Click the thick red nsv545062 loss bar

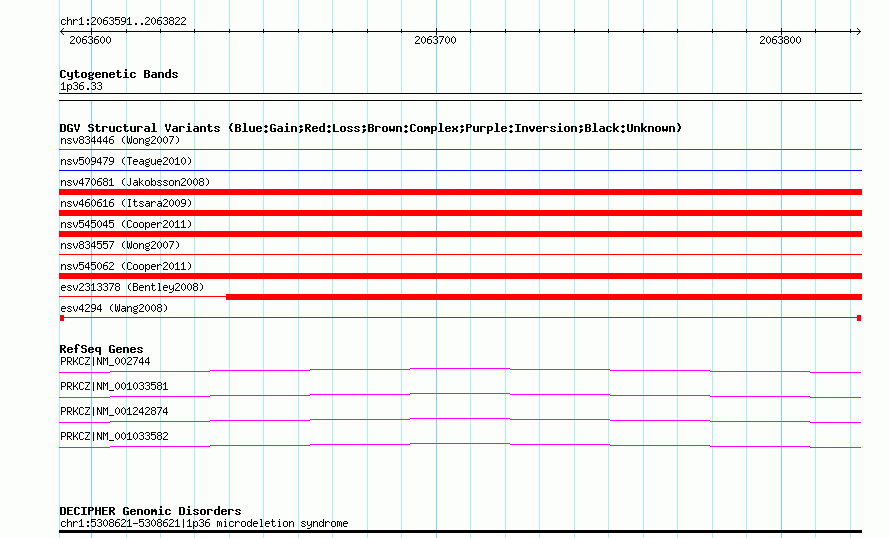tap(460, 276)
